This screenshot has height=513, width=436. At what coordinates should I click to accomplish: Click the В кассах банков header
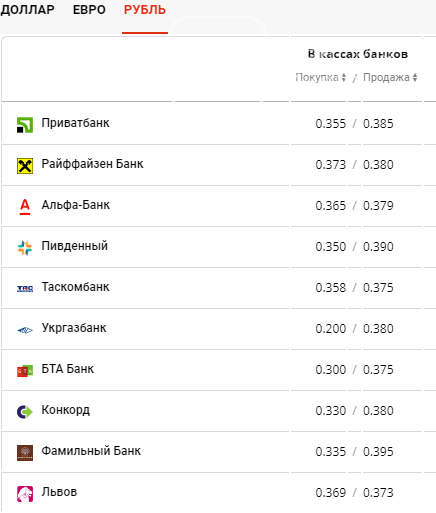358,54
